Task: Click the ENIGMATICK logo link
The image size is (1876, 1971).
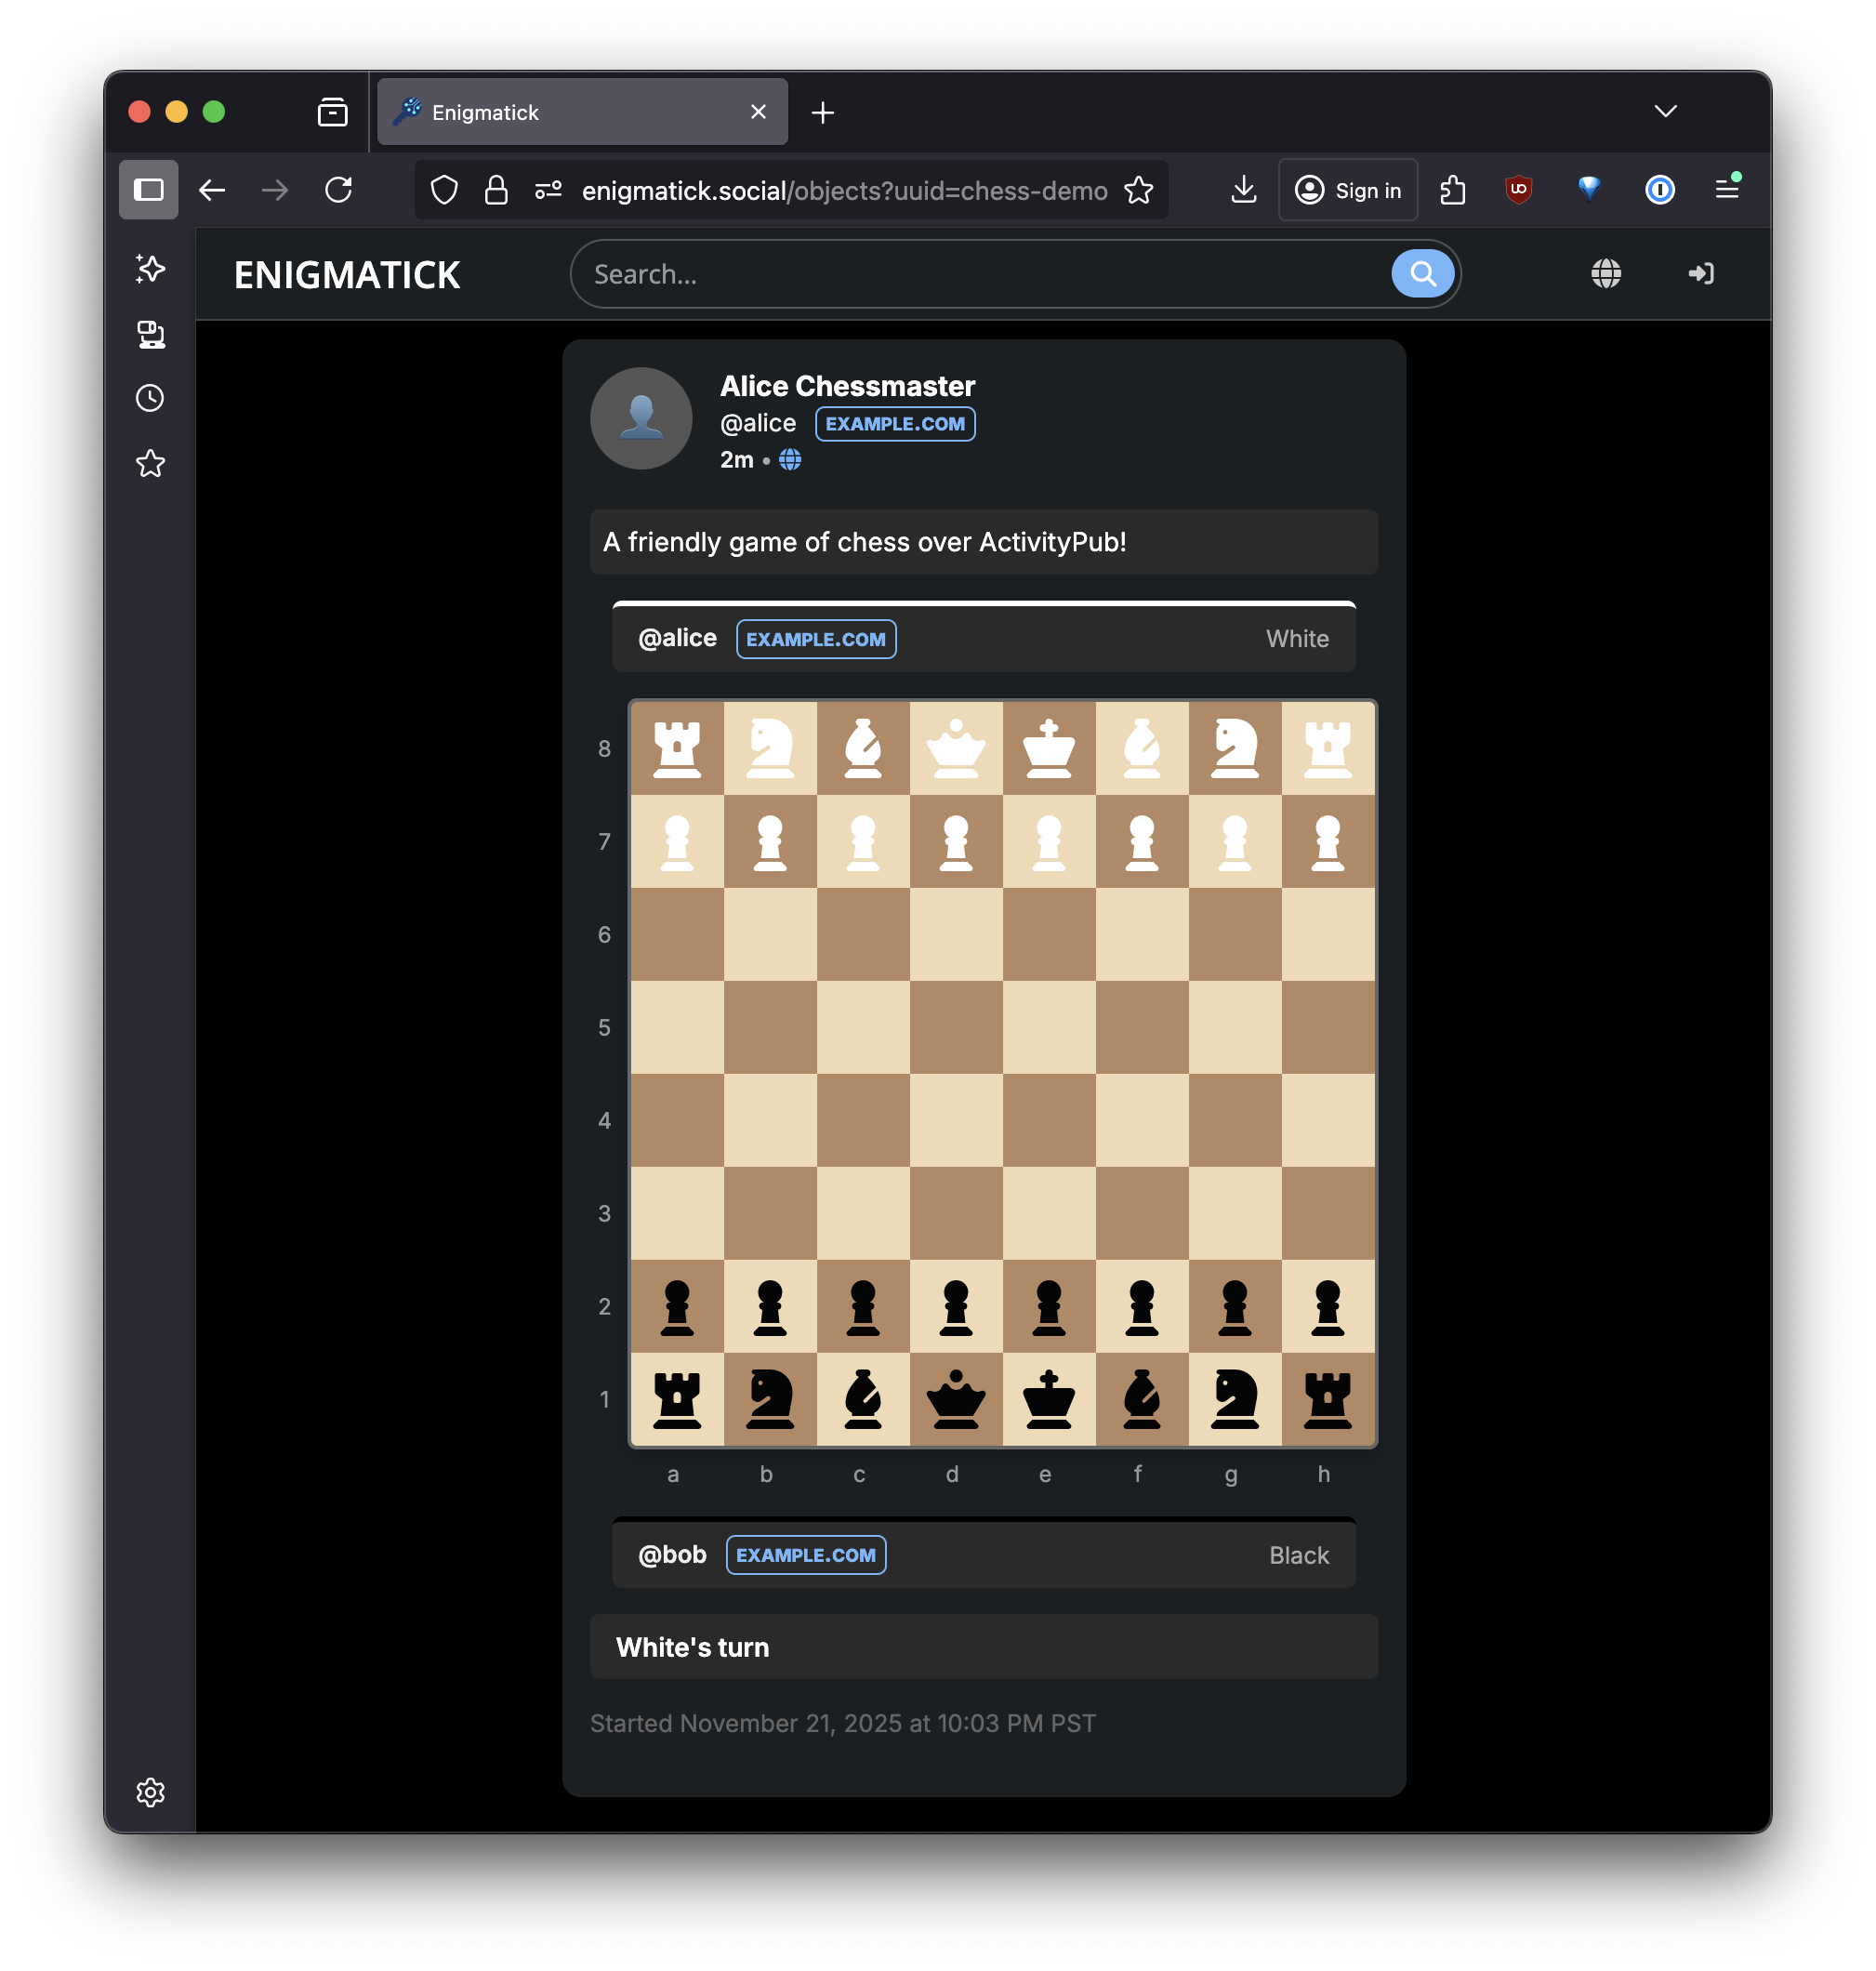Action: [347, 275]
